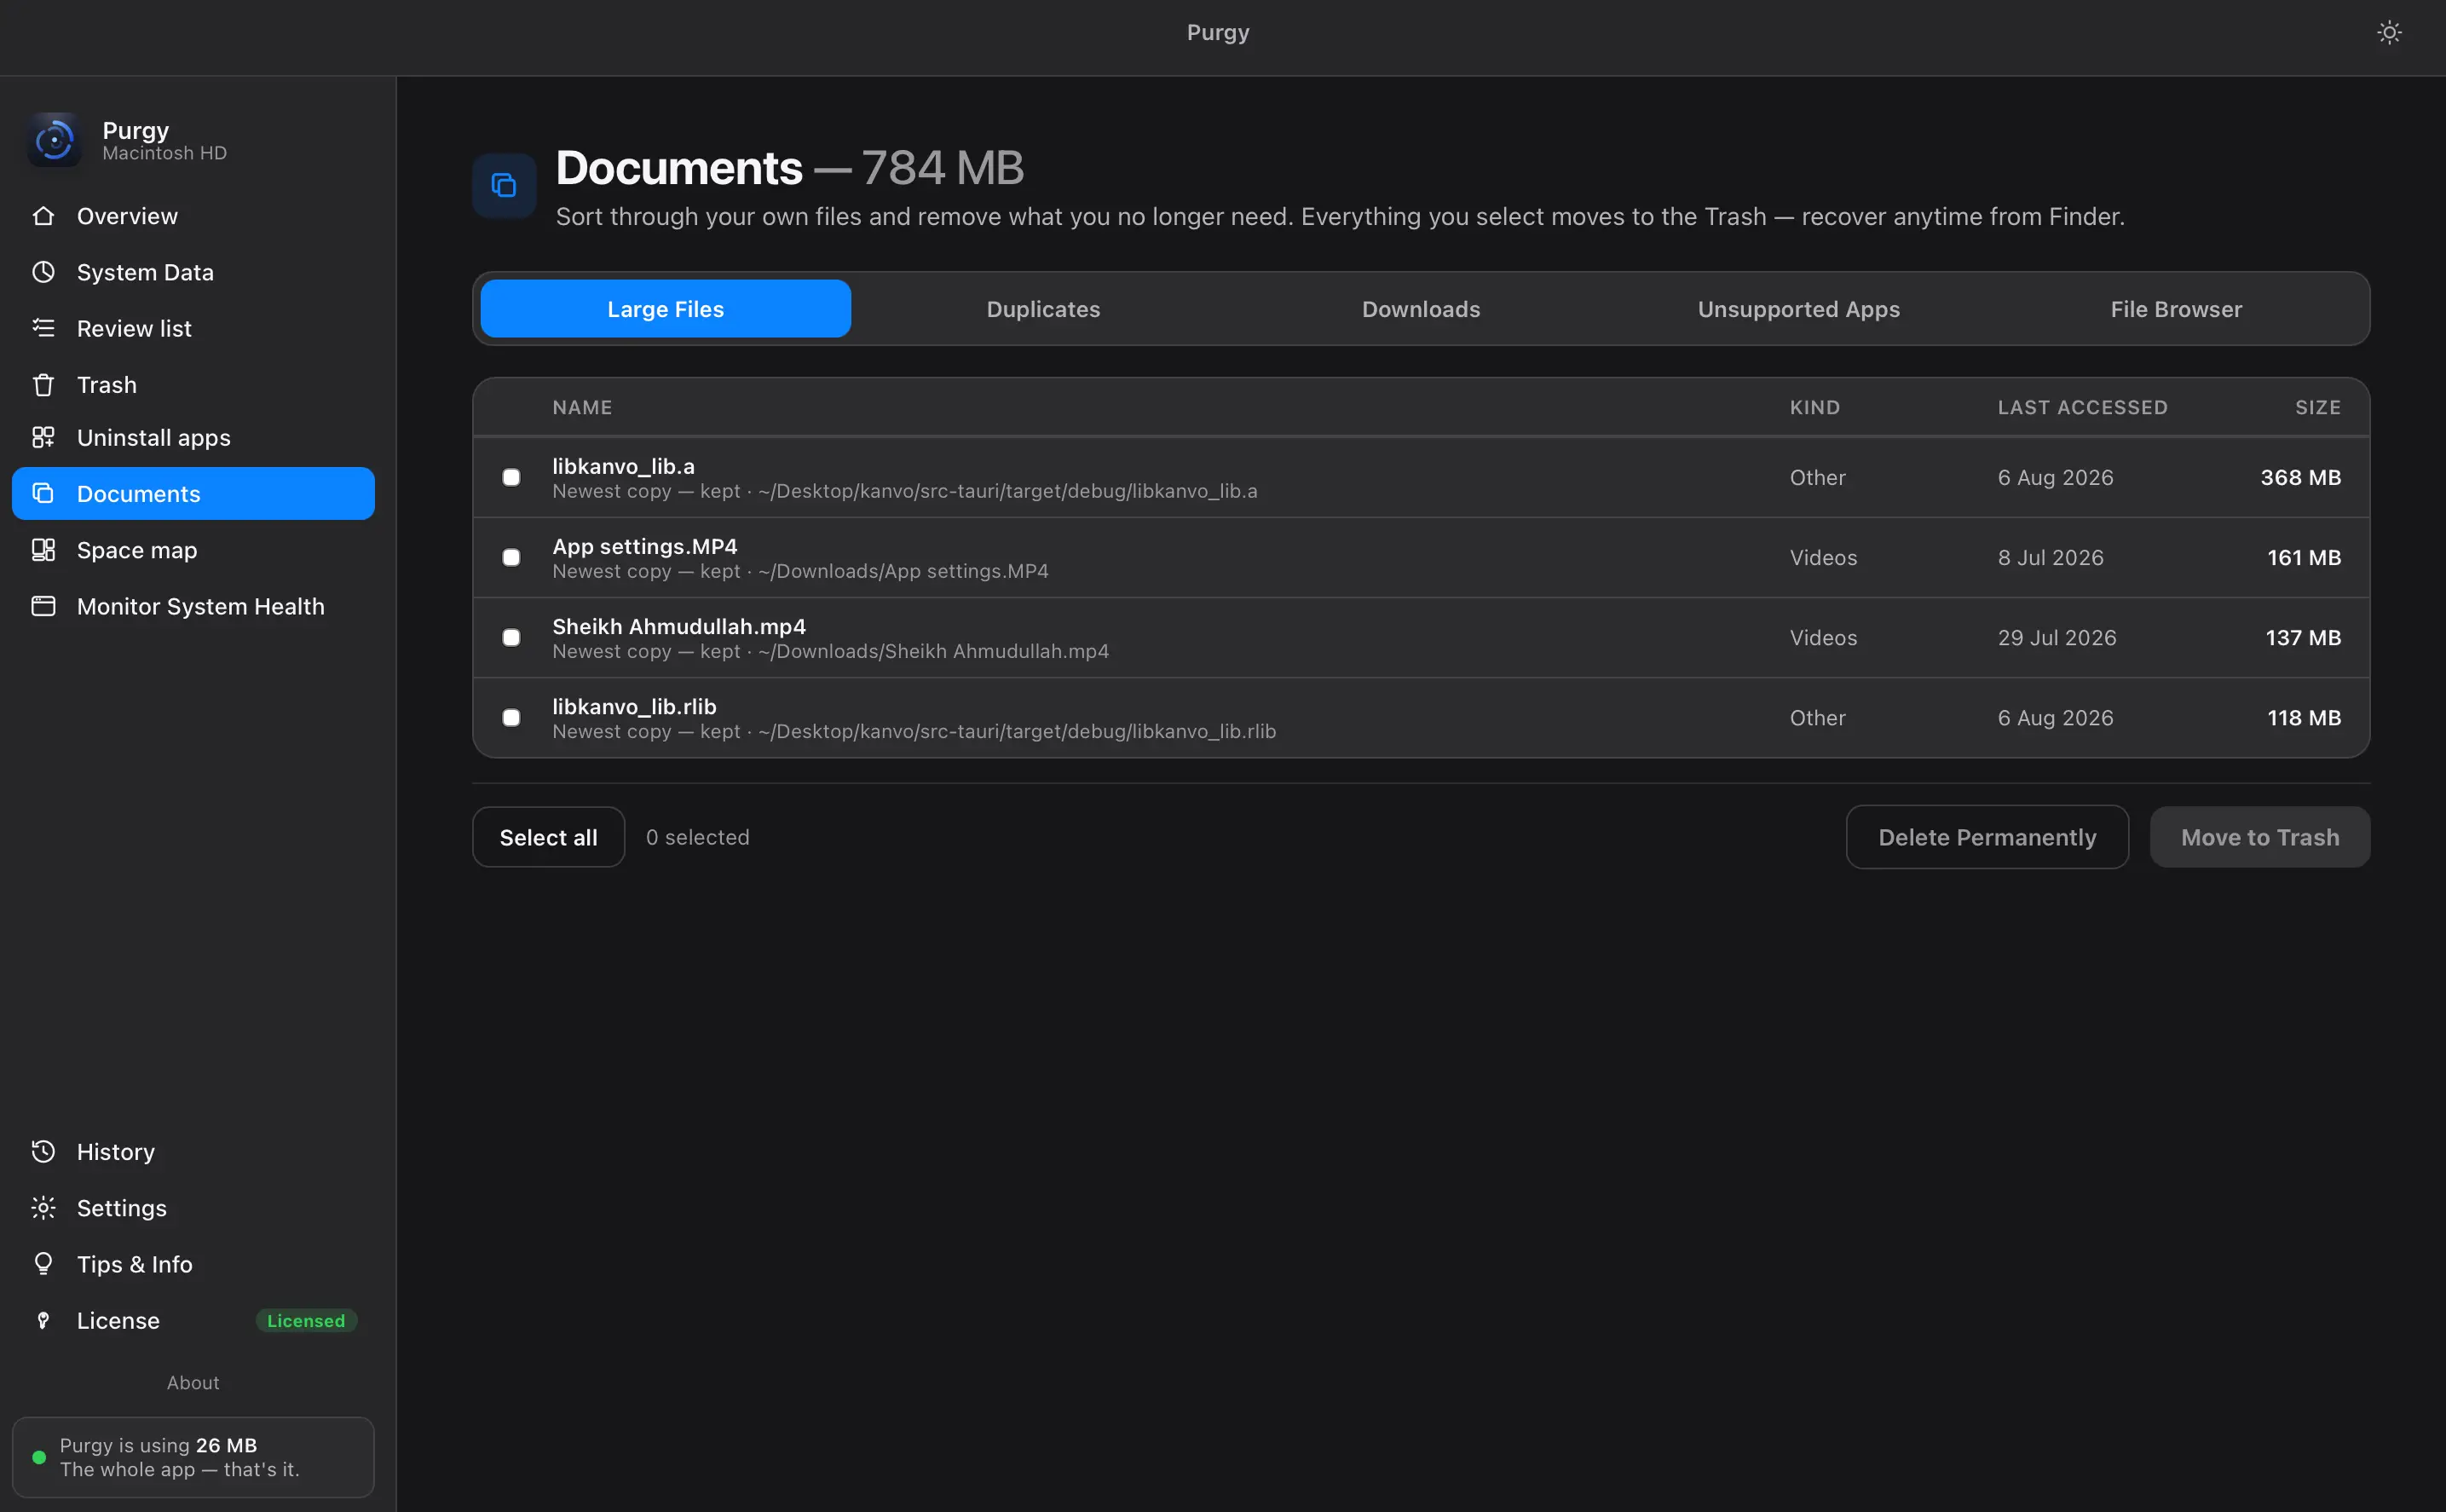Check the App settings.MP4 checkbox
The width and height of the screenshot is (2446, 1512).
click(x=511, y=557)
